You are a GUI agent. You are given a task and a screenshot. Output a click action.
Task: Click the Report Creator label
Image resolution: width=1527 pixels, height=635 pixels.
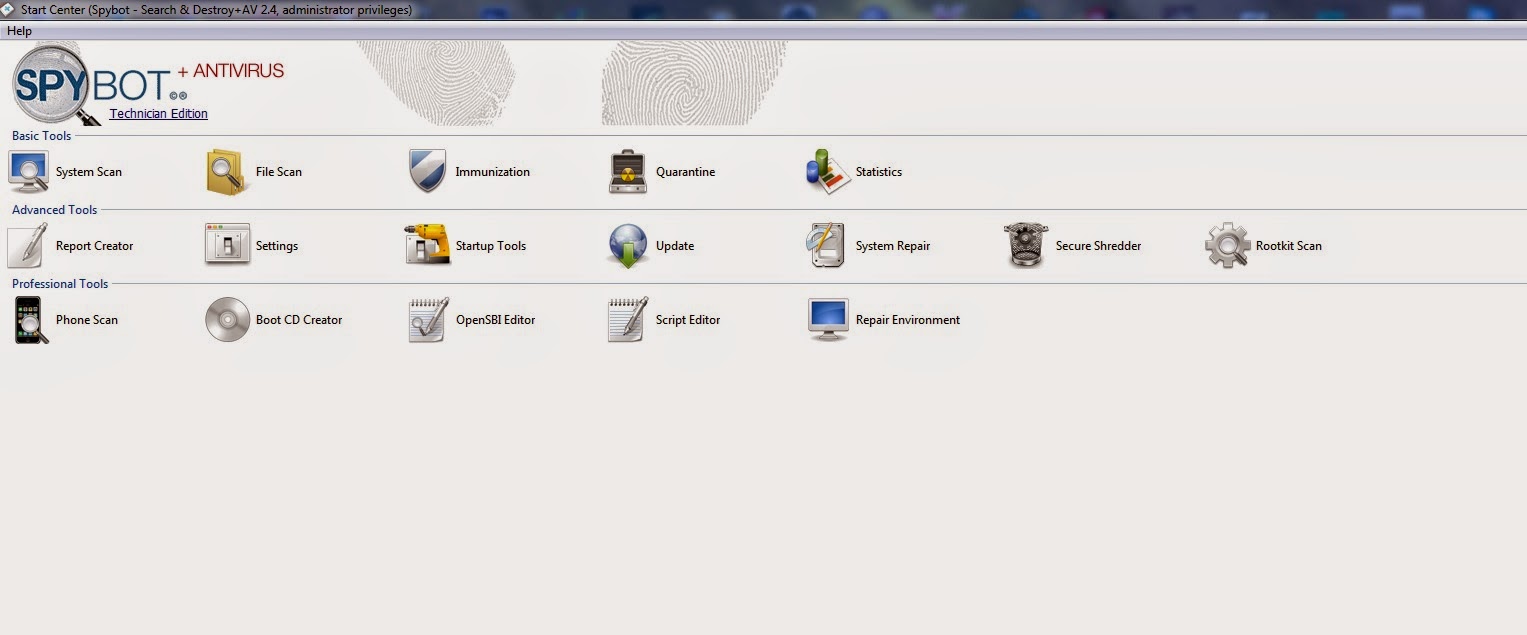point(95,246)
